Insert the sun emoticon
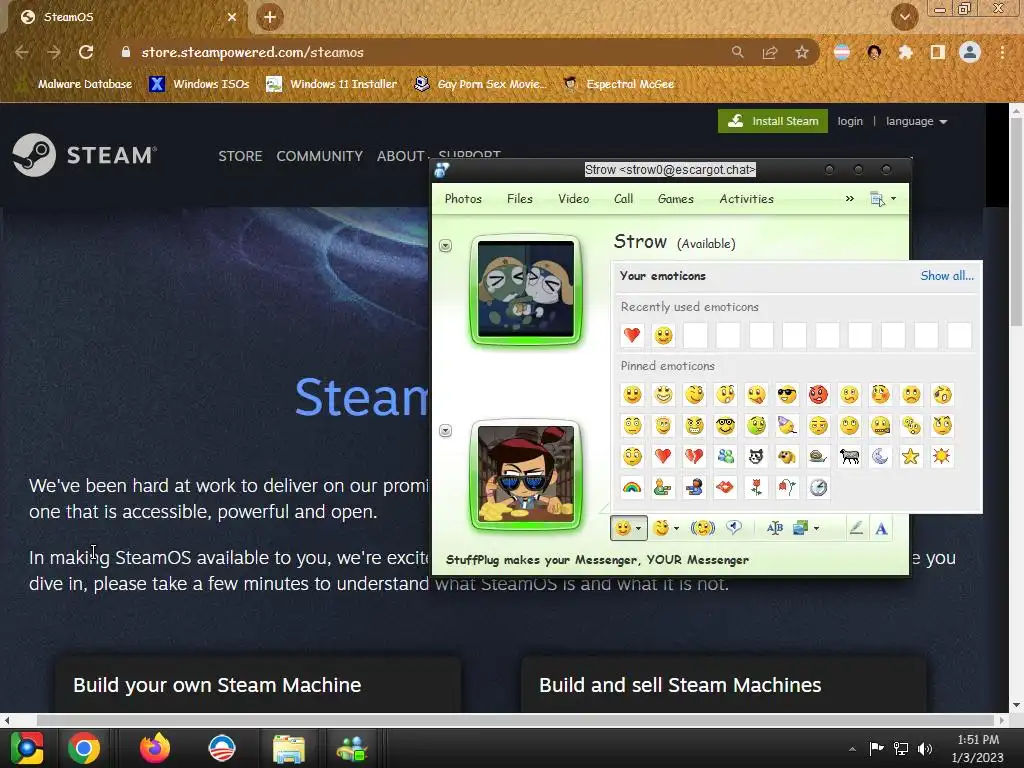1024x768 pixels. click(x=942, y=456)
